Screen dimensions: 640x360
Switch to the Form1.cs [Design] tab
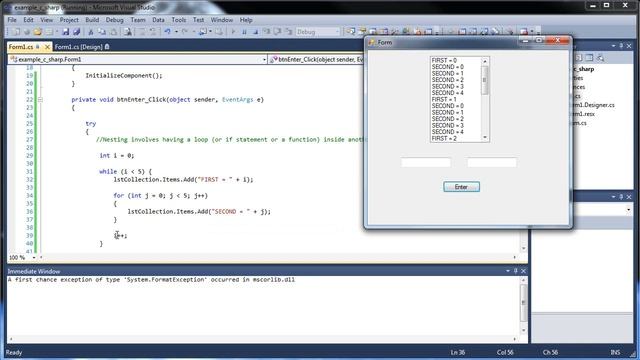click(78, 47)
